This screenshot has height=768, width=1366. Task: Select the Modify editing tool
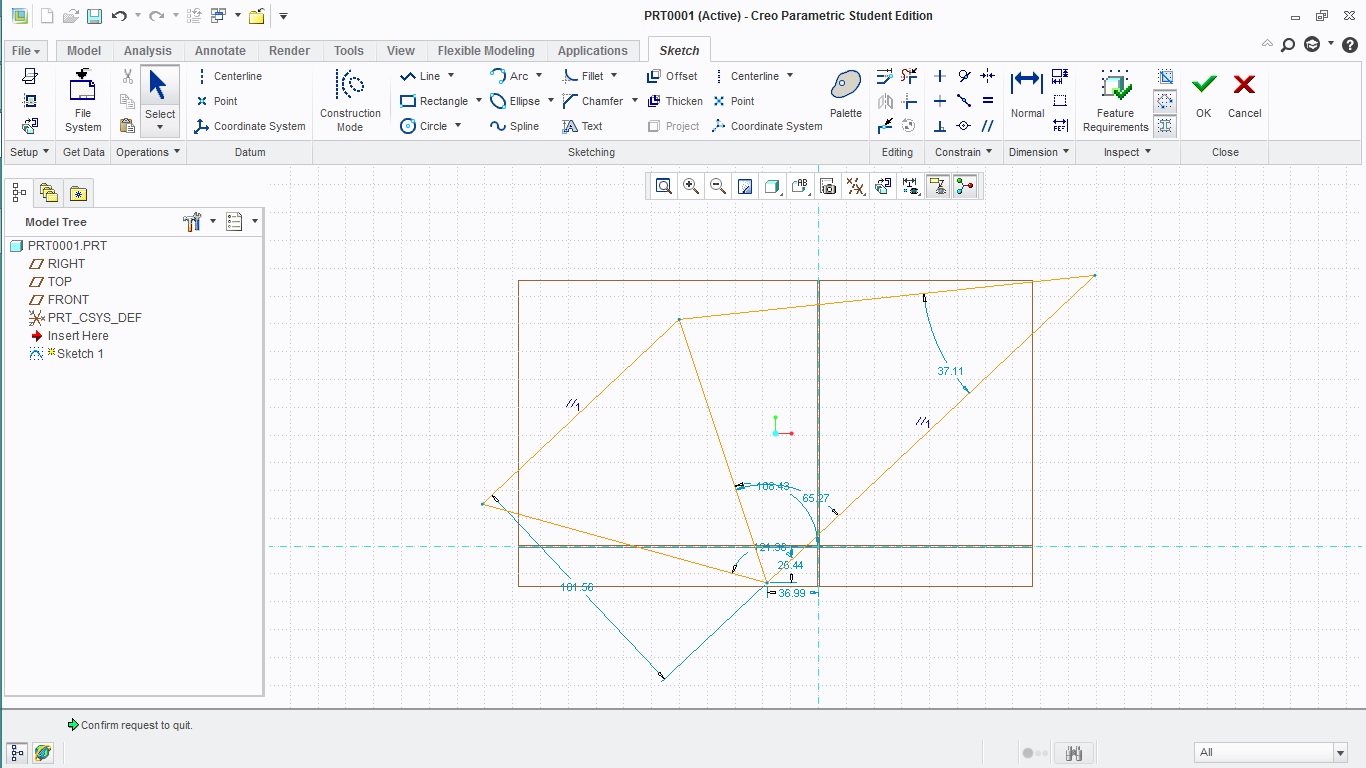tap(885, 76)
